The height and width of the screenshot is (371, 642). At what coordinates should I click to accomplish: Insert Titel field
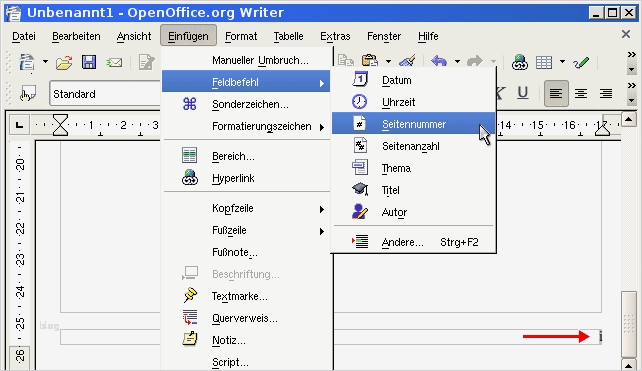(414, 190)
